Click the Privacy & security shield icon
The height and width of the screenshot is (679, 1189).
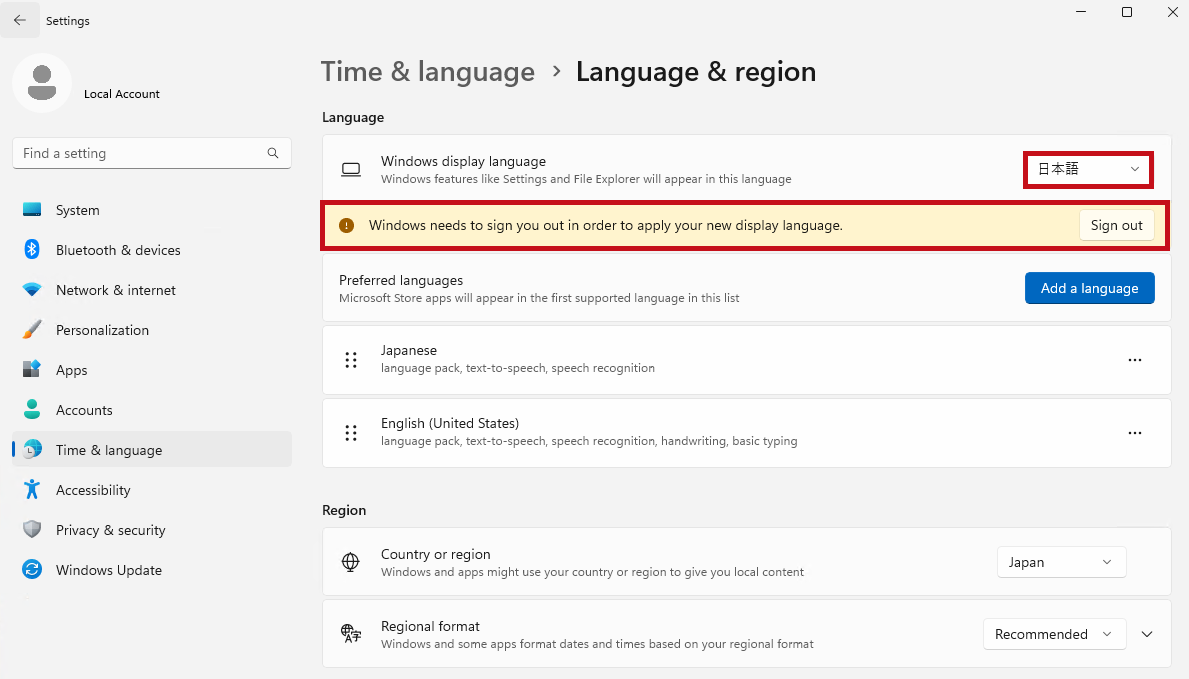click(x=32, y=530)
